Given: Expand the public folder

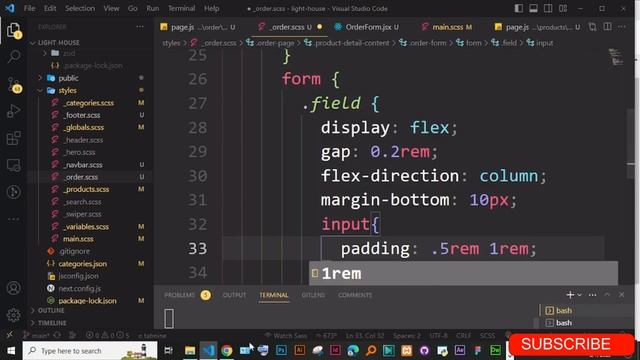Looking at the screenshot, I should [68, 78].
